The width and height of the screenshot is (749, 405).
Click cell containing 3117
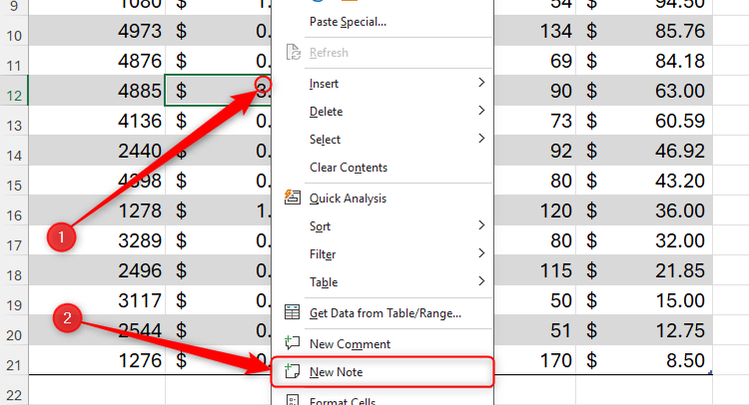point(97,300)
